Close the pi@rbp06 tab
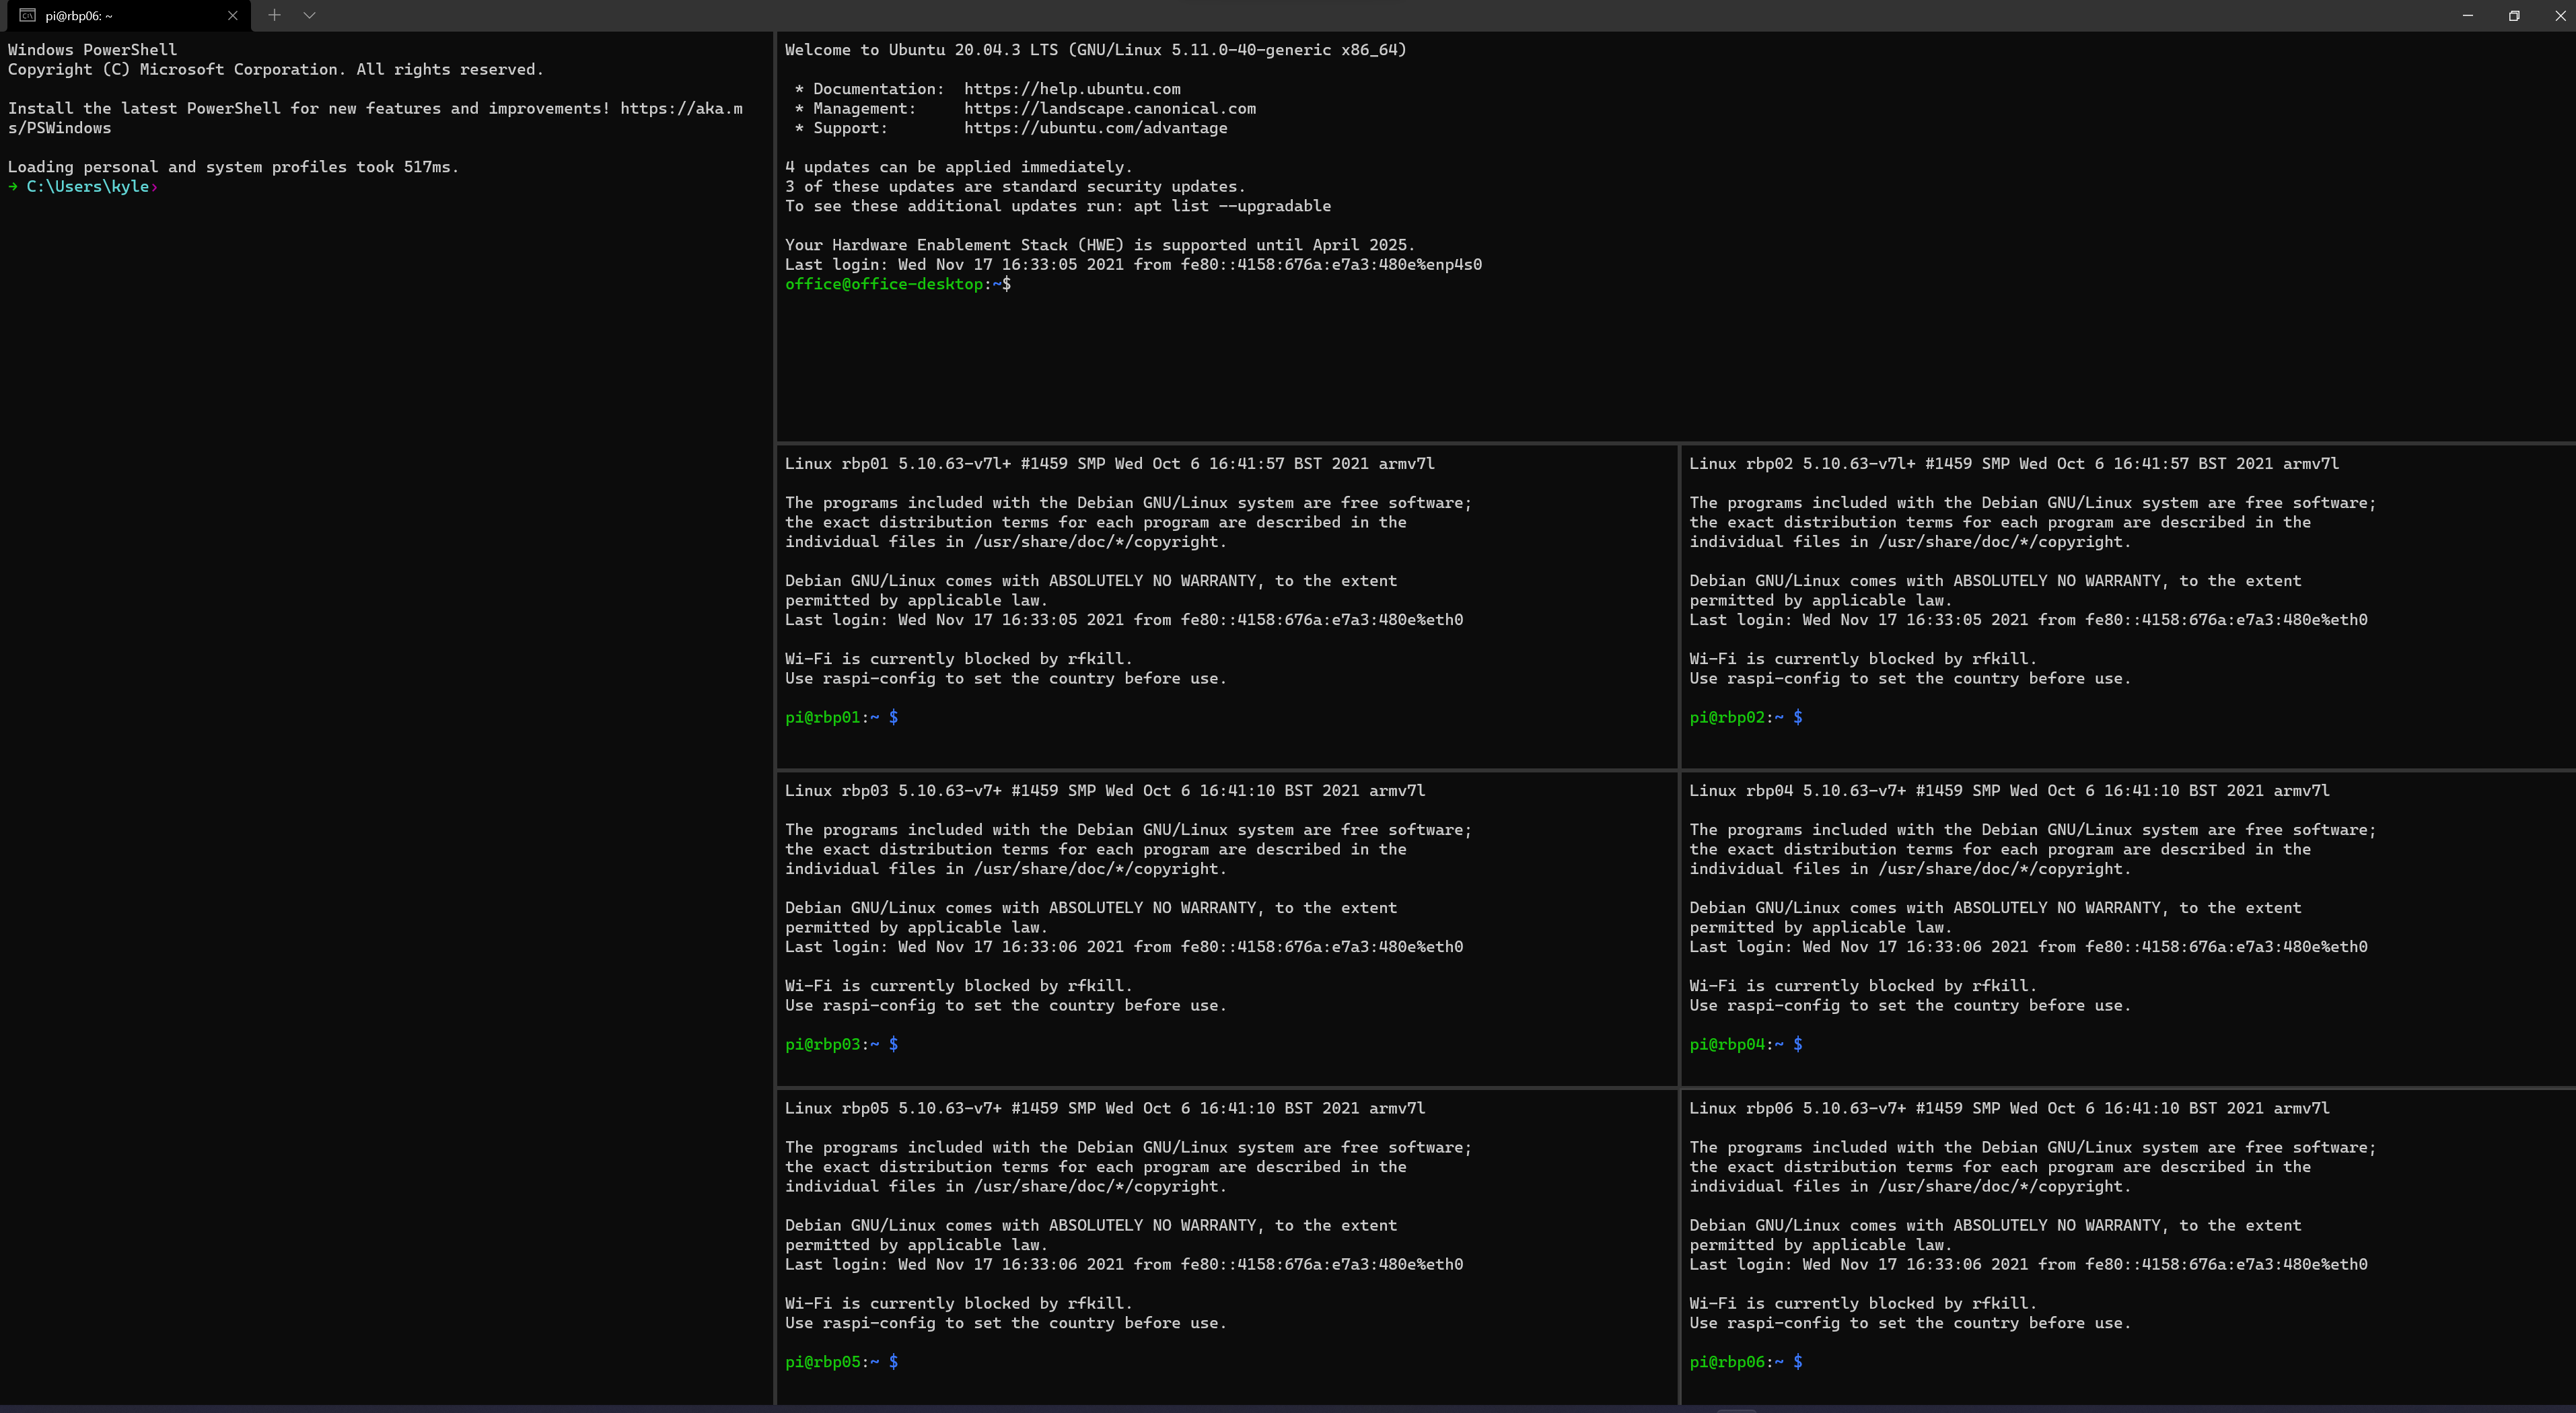The height and width of the screenshot is (1413, 2576). (x=232, y=15)
